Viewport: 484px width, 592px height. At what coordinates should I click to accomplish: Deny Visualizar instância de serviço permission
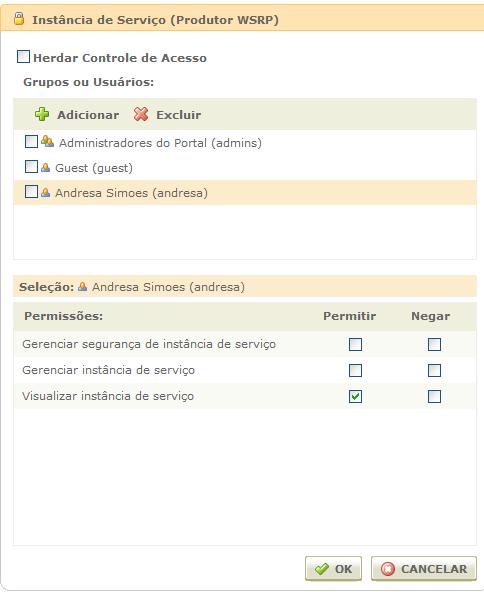point(434,396)
